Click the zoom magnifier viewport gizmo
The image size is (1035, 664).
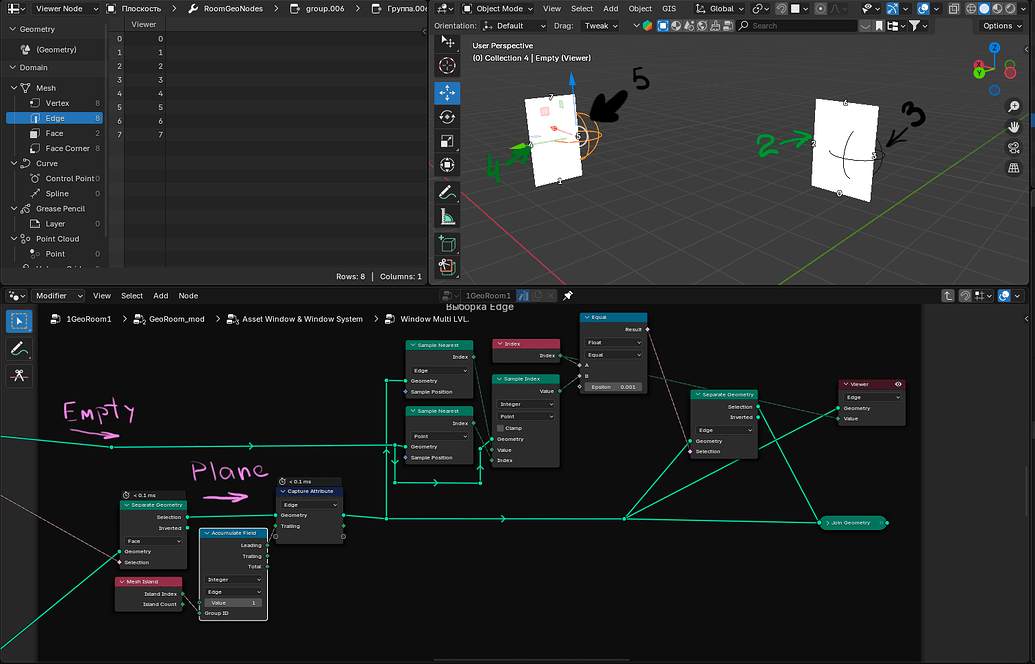pos(1013,106)
